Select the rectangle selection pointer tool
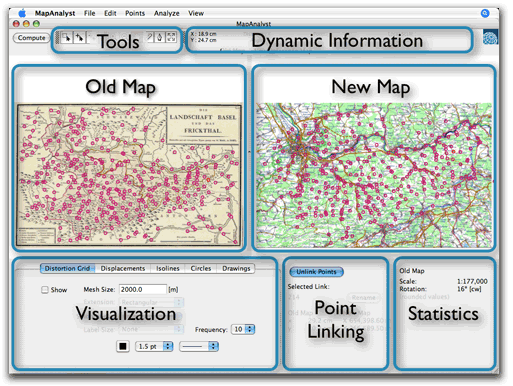The width and height of the screenshot is (513, 386). tap(67, 38)
